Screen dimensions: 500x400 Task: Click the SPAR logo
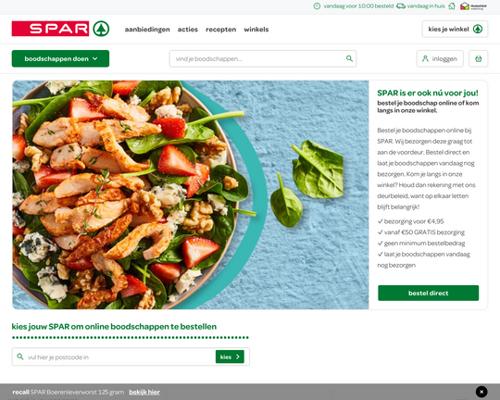click(60, 28)
